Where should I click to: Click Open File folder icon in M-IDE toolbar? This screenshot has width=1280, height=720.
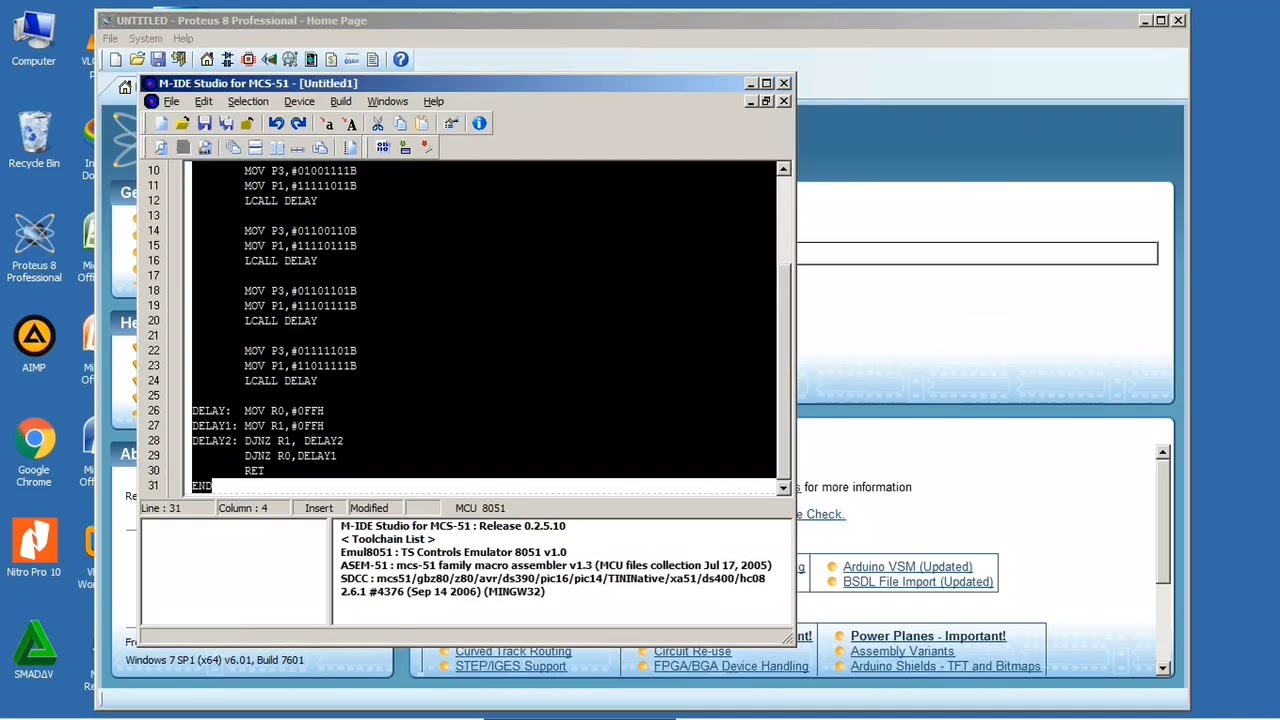[x=182, y=123]
